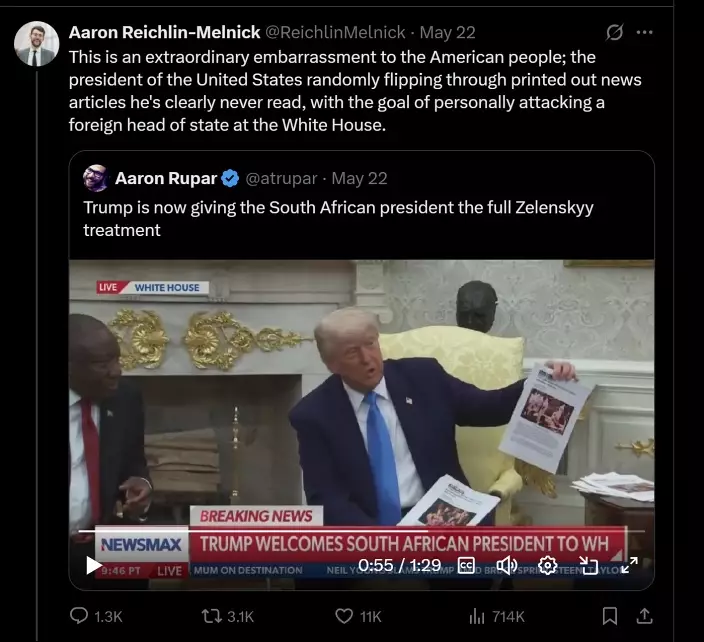Open the video settings gear
This screenshot has width=704, height=642.
point(548,565)
